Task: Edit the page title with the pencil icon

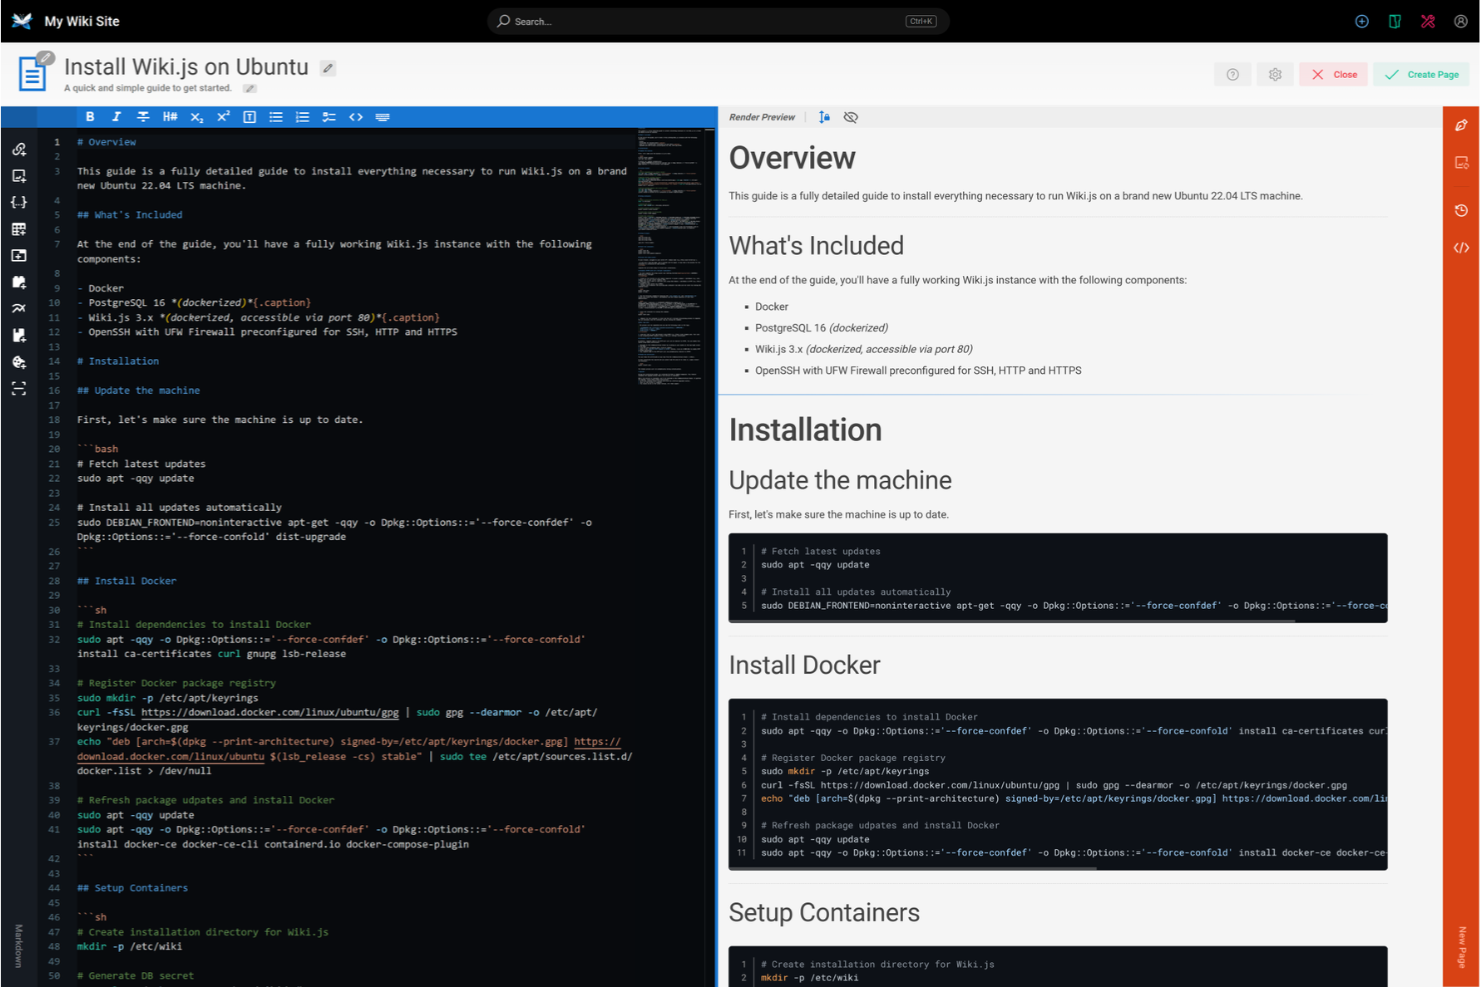Action: tap(328, 67)
